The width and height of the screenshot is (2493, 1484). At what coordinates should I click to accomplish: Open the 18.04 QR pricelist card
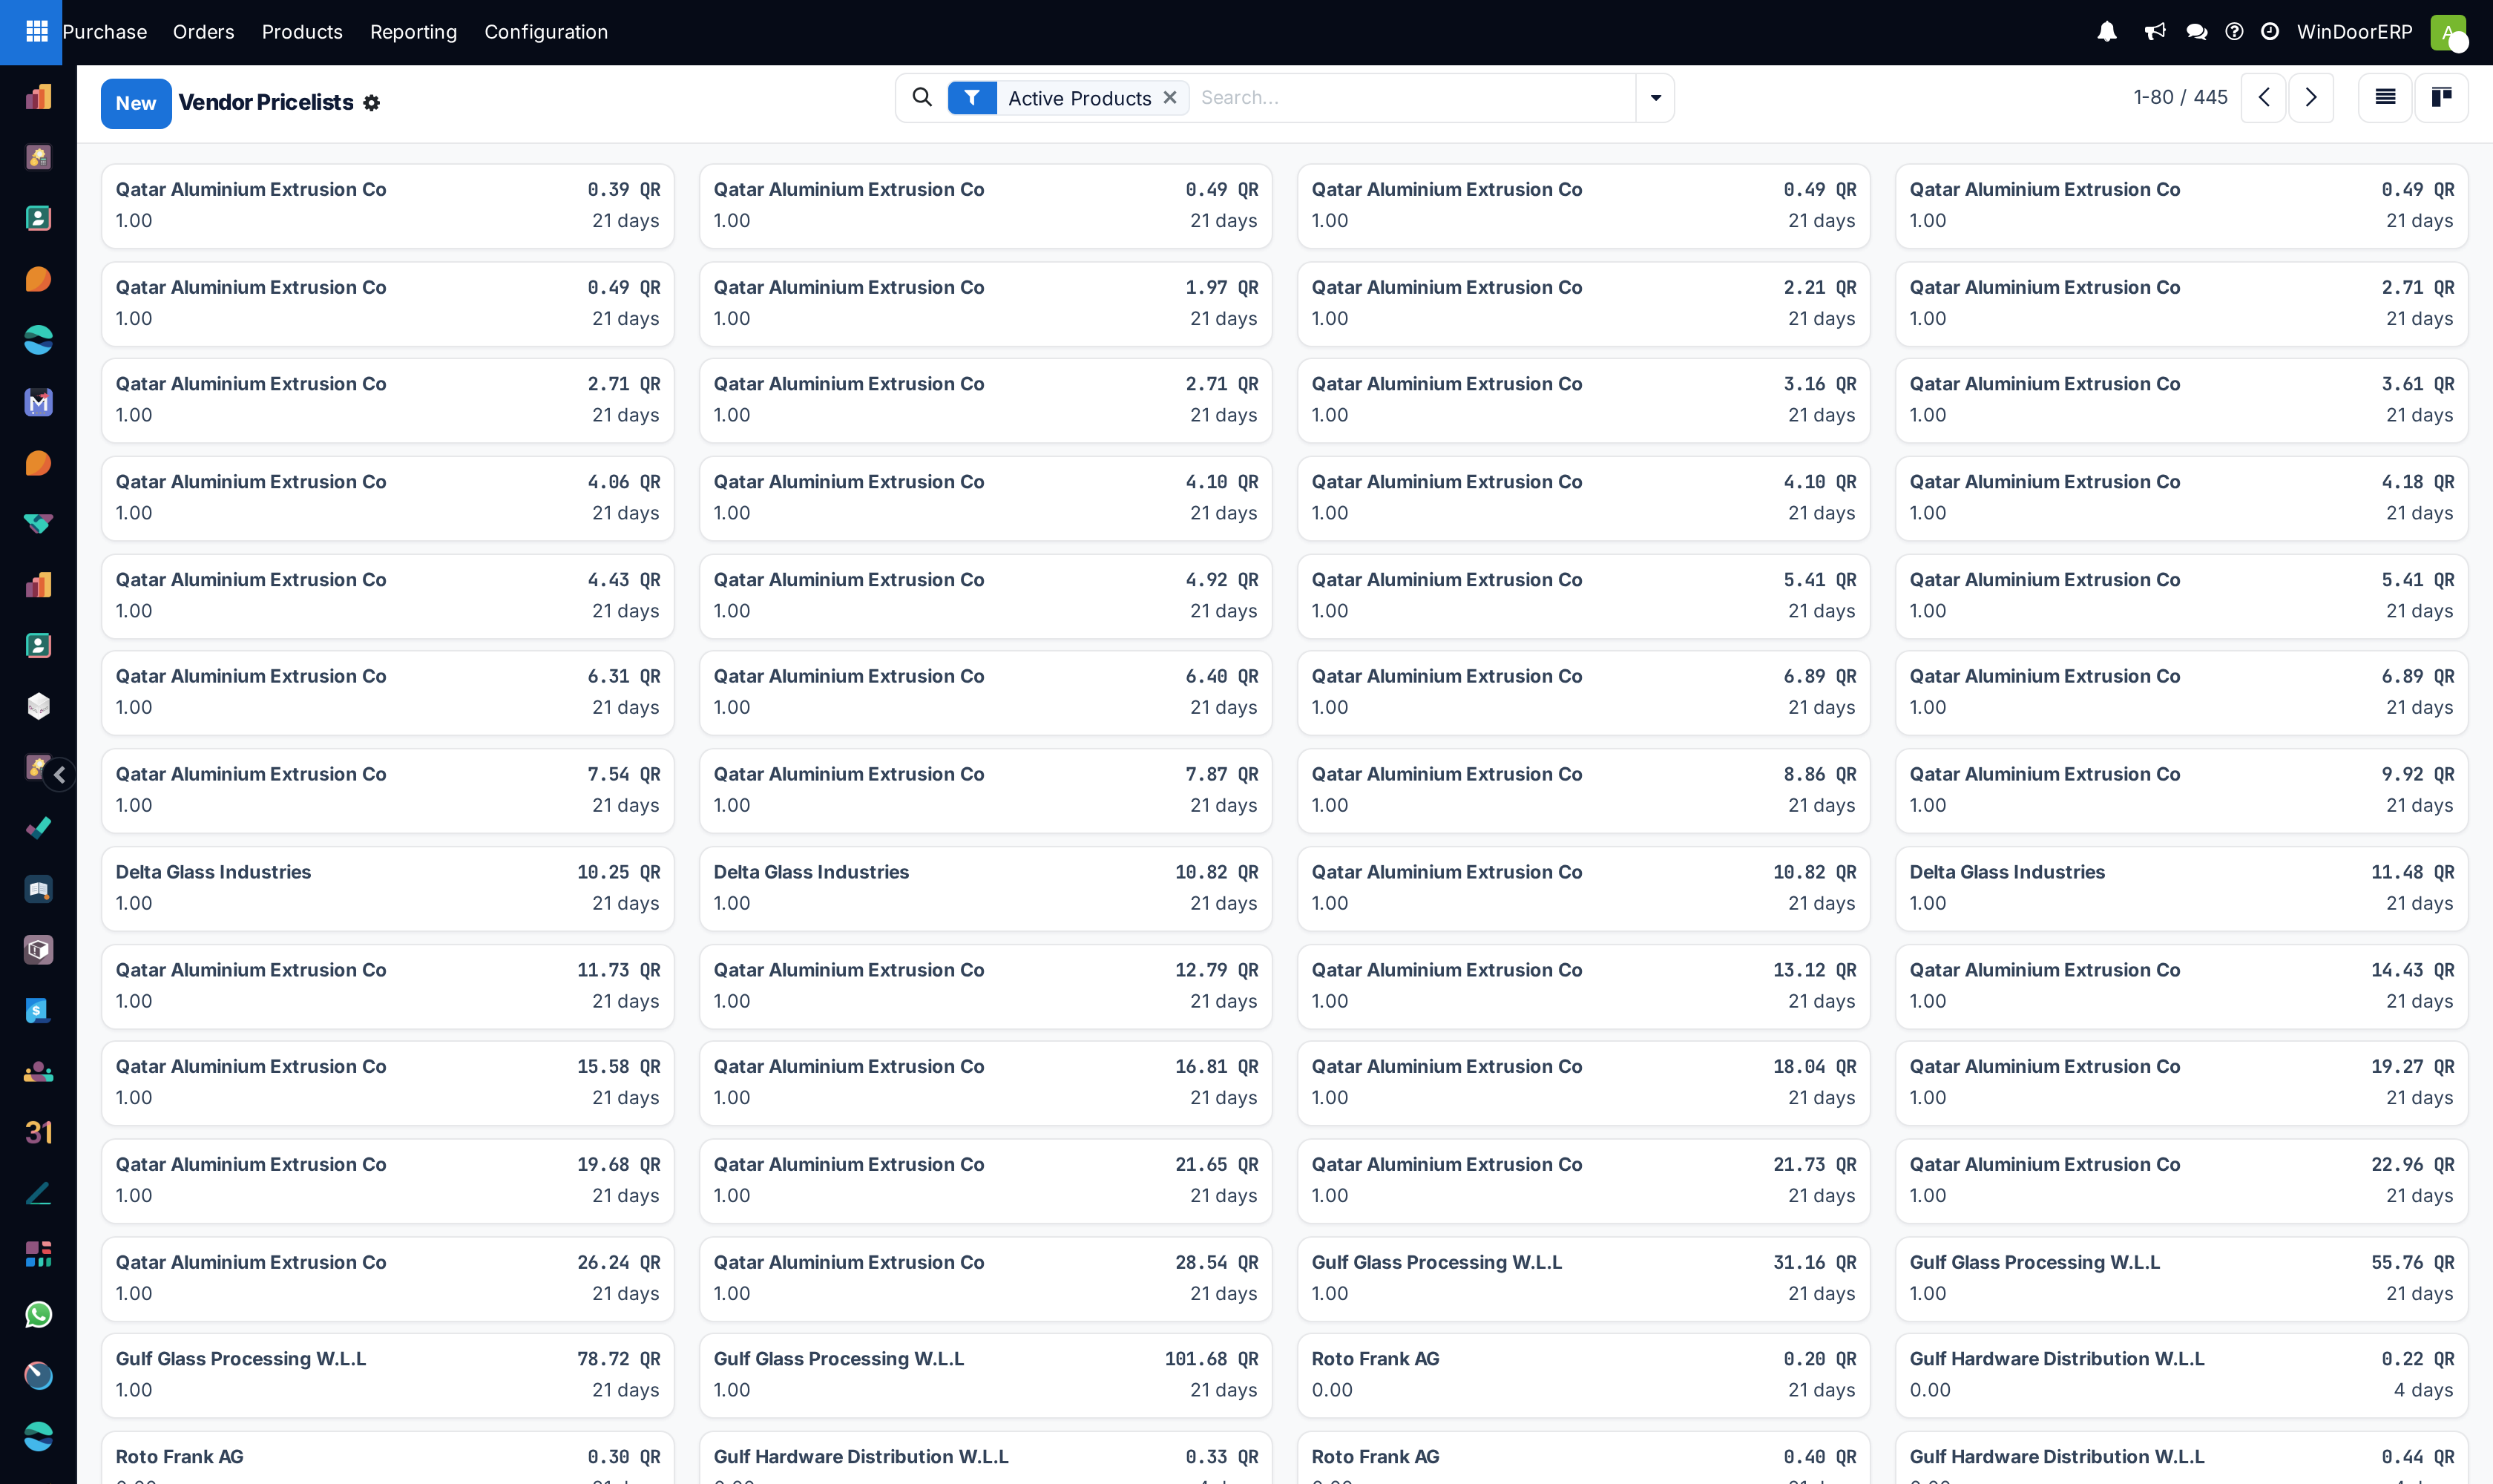point(1583,1083)
